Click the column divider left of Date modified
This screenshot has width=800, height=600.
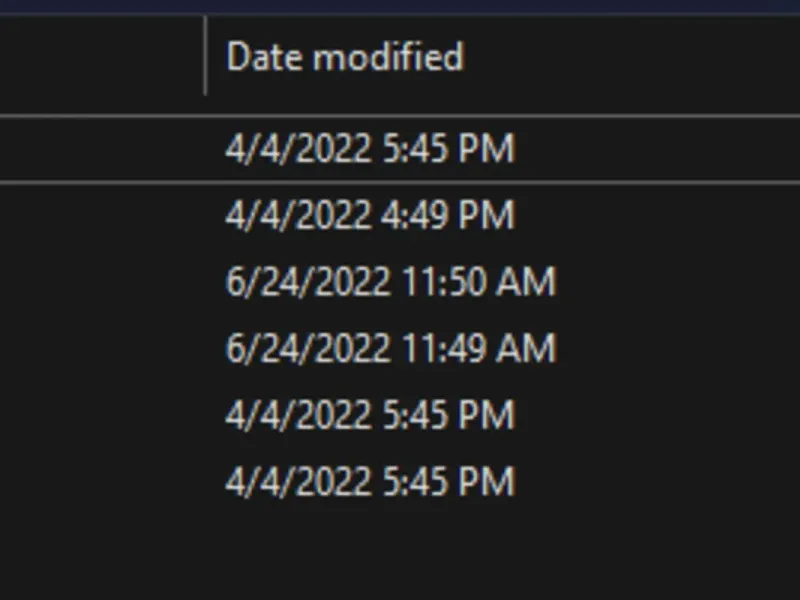205,57
